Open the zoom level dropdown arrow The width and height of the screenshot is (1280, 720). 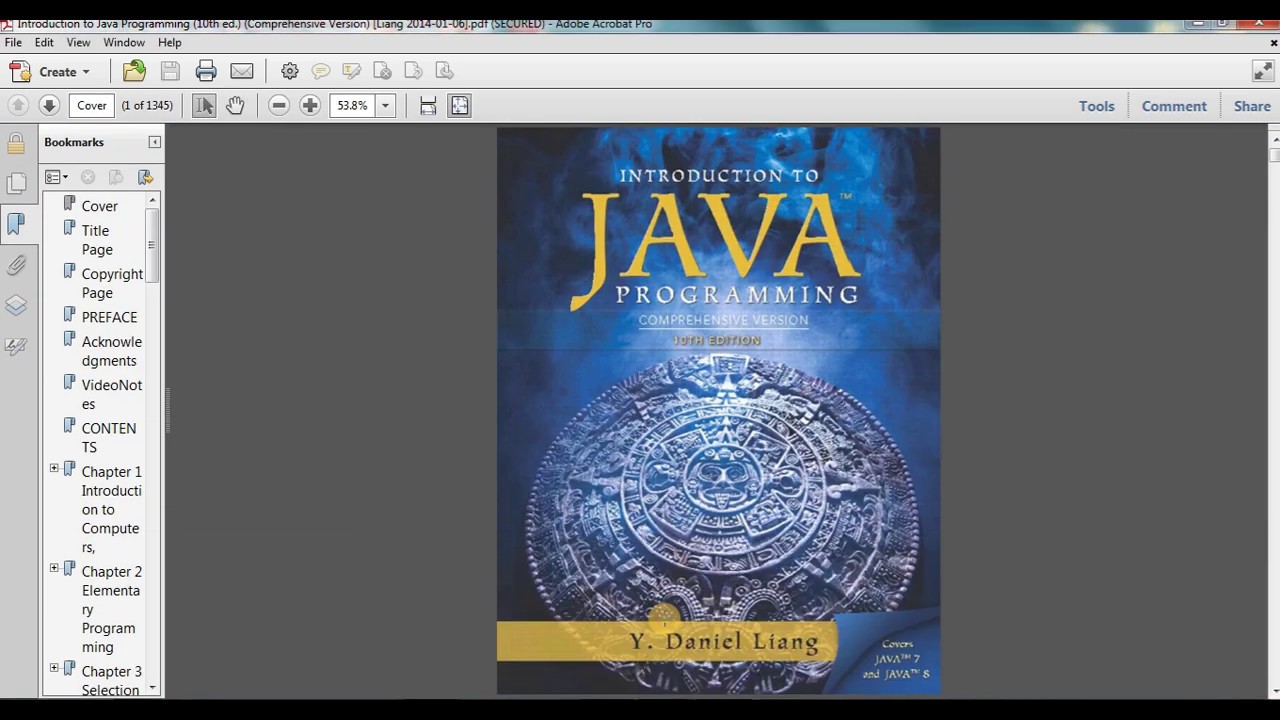[385, 105]
